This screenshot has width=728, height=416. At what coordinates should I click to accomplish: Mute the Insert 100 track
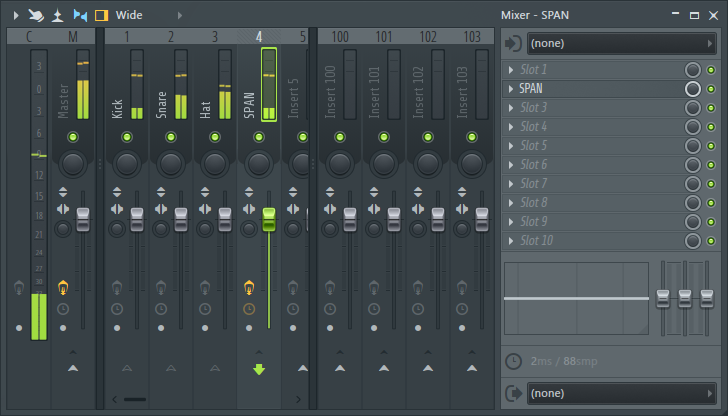(x=340, y=137)
